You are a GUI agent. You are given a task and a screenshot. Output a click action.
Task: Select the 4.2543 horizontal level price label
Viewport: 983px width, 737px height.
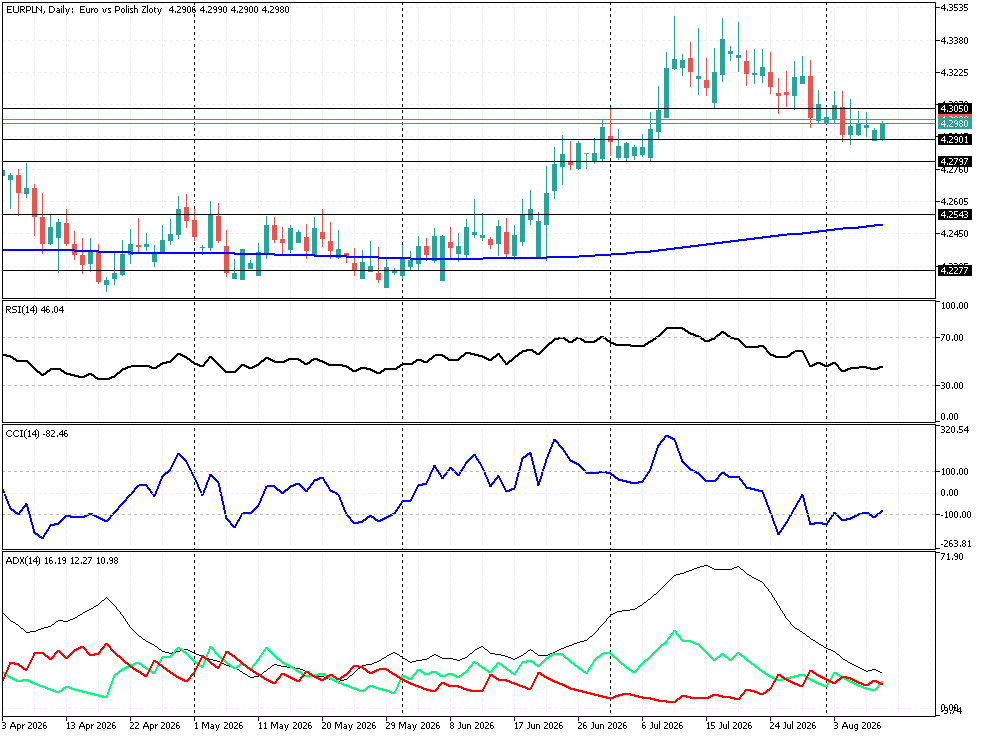tap(954, 215)
